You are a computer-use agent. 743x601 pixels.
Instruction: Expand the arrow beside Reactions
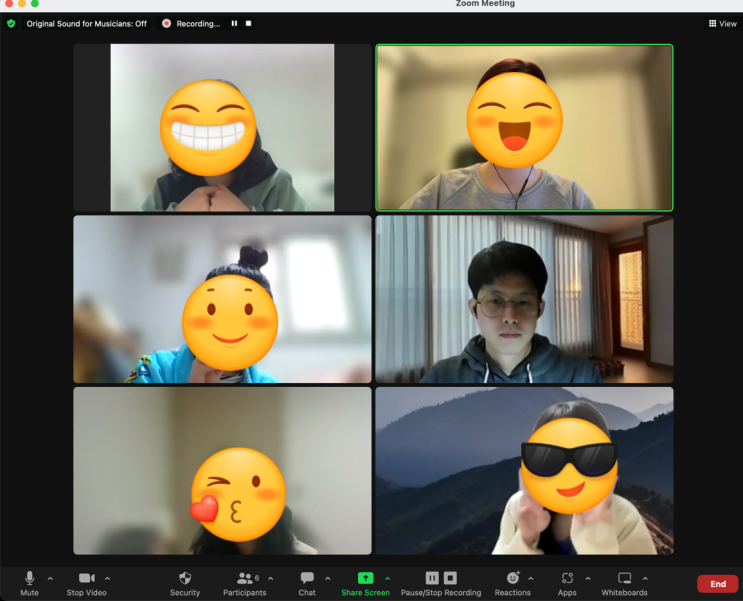pyautogui.click(x=531, y=578)
